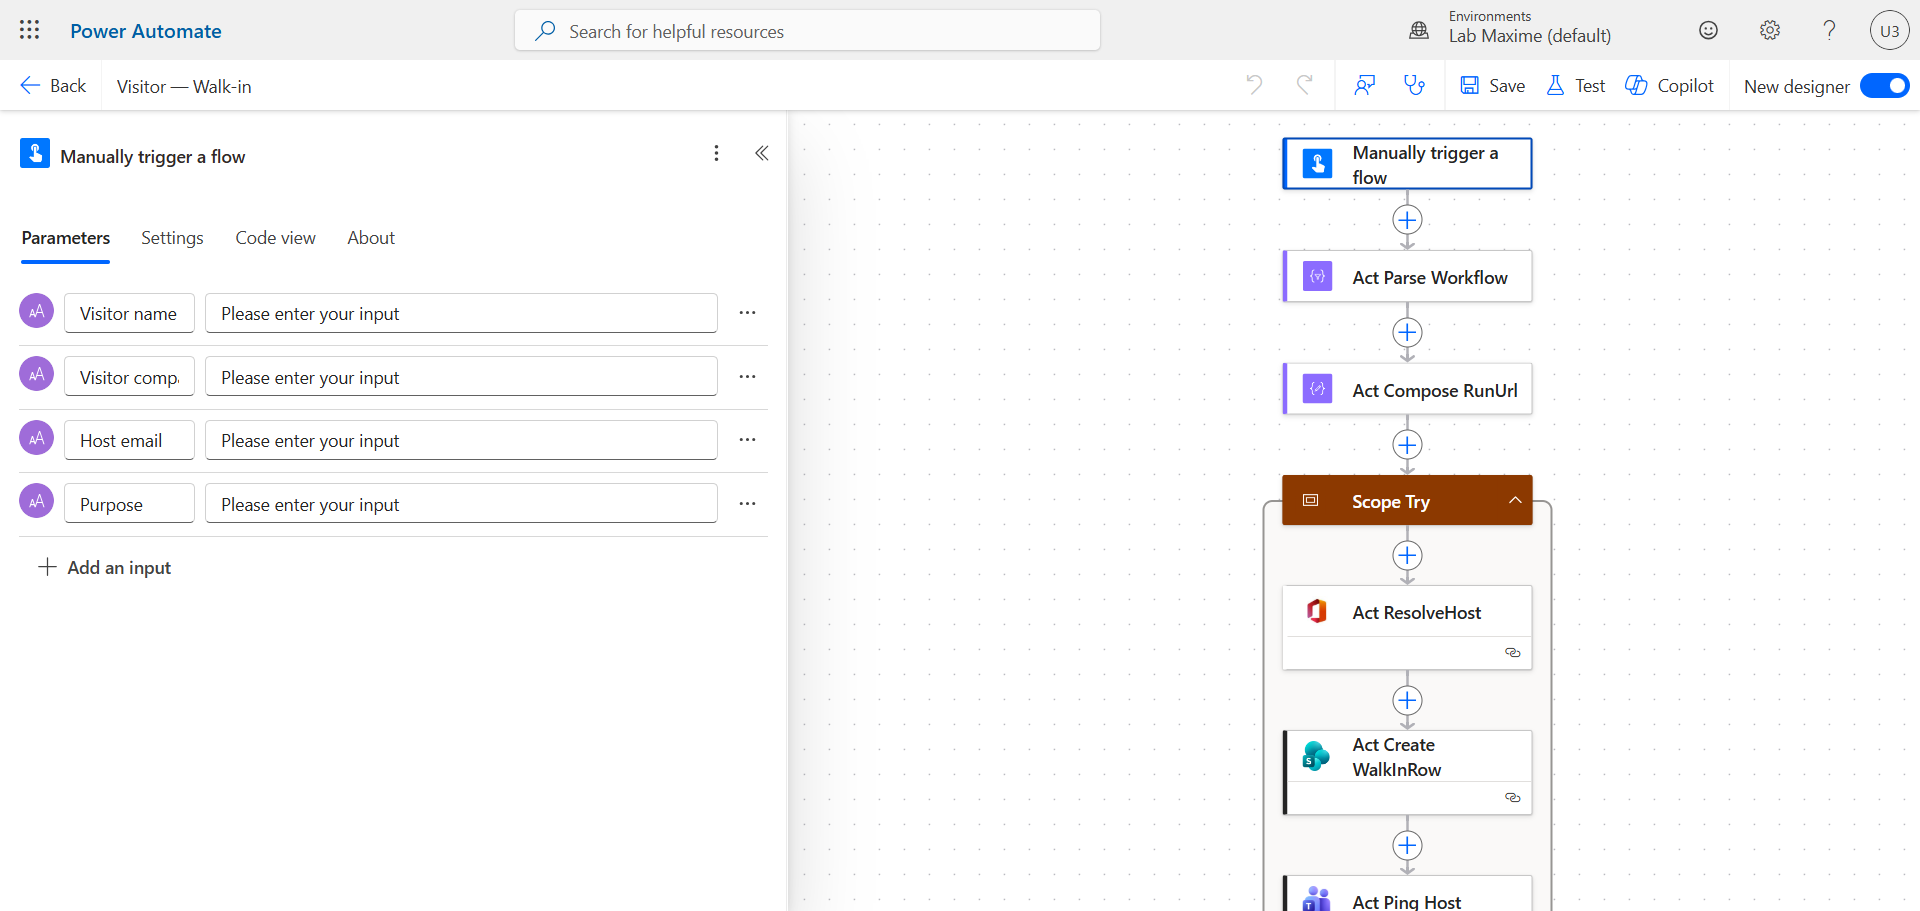Collapse the side panel with double chevron
1920x911 pixels.
[x=762, y=153]
